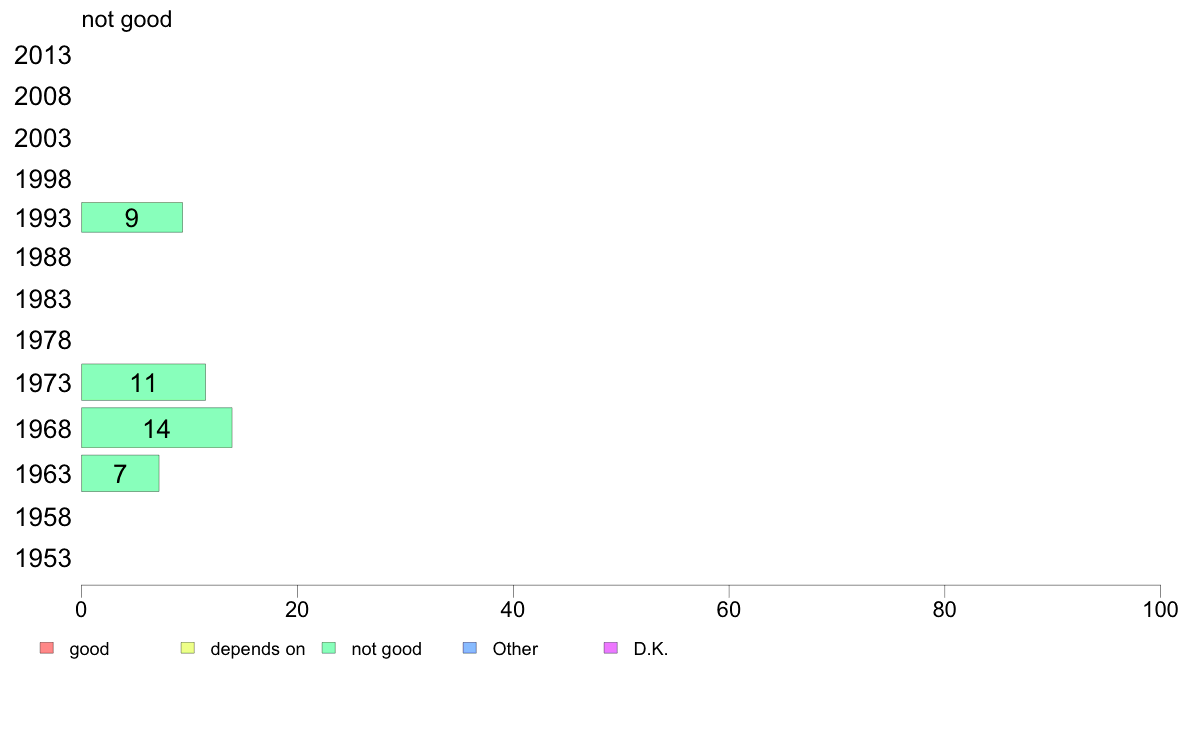Select the 1963 bar showing 7
This screenshot has height=736, width=1188.
(120, 474)
